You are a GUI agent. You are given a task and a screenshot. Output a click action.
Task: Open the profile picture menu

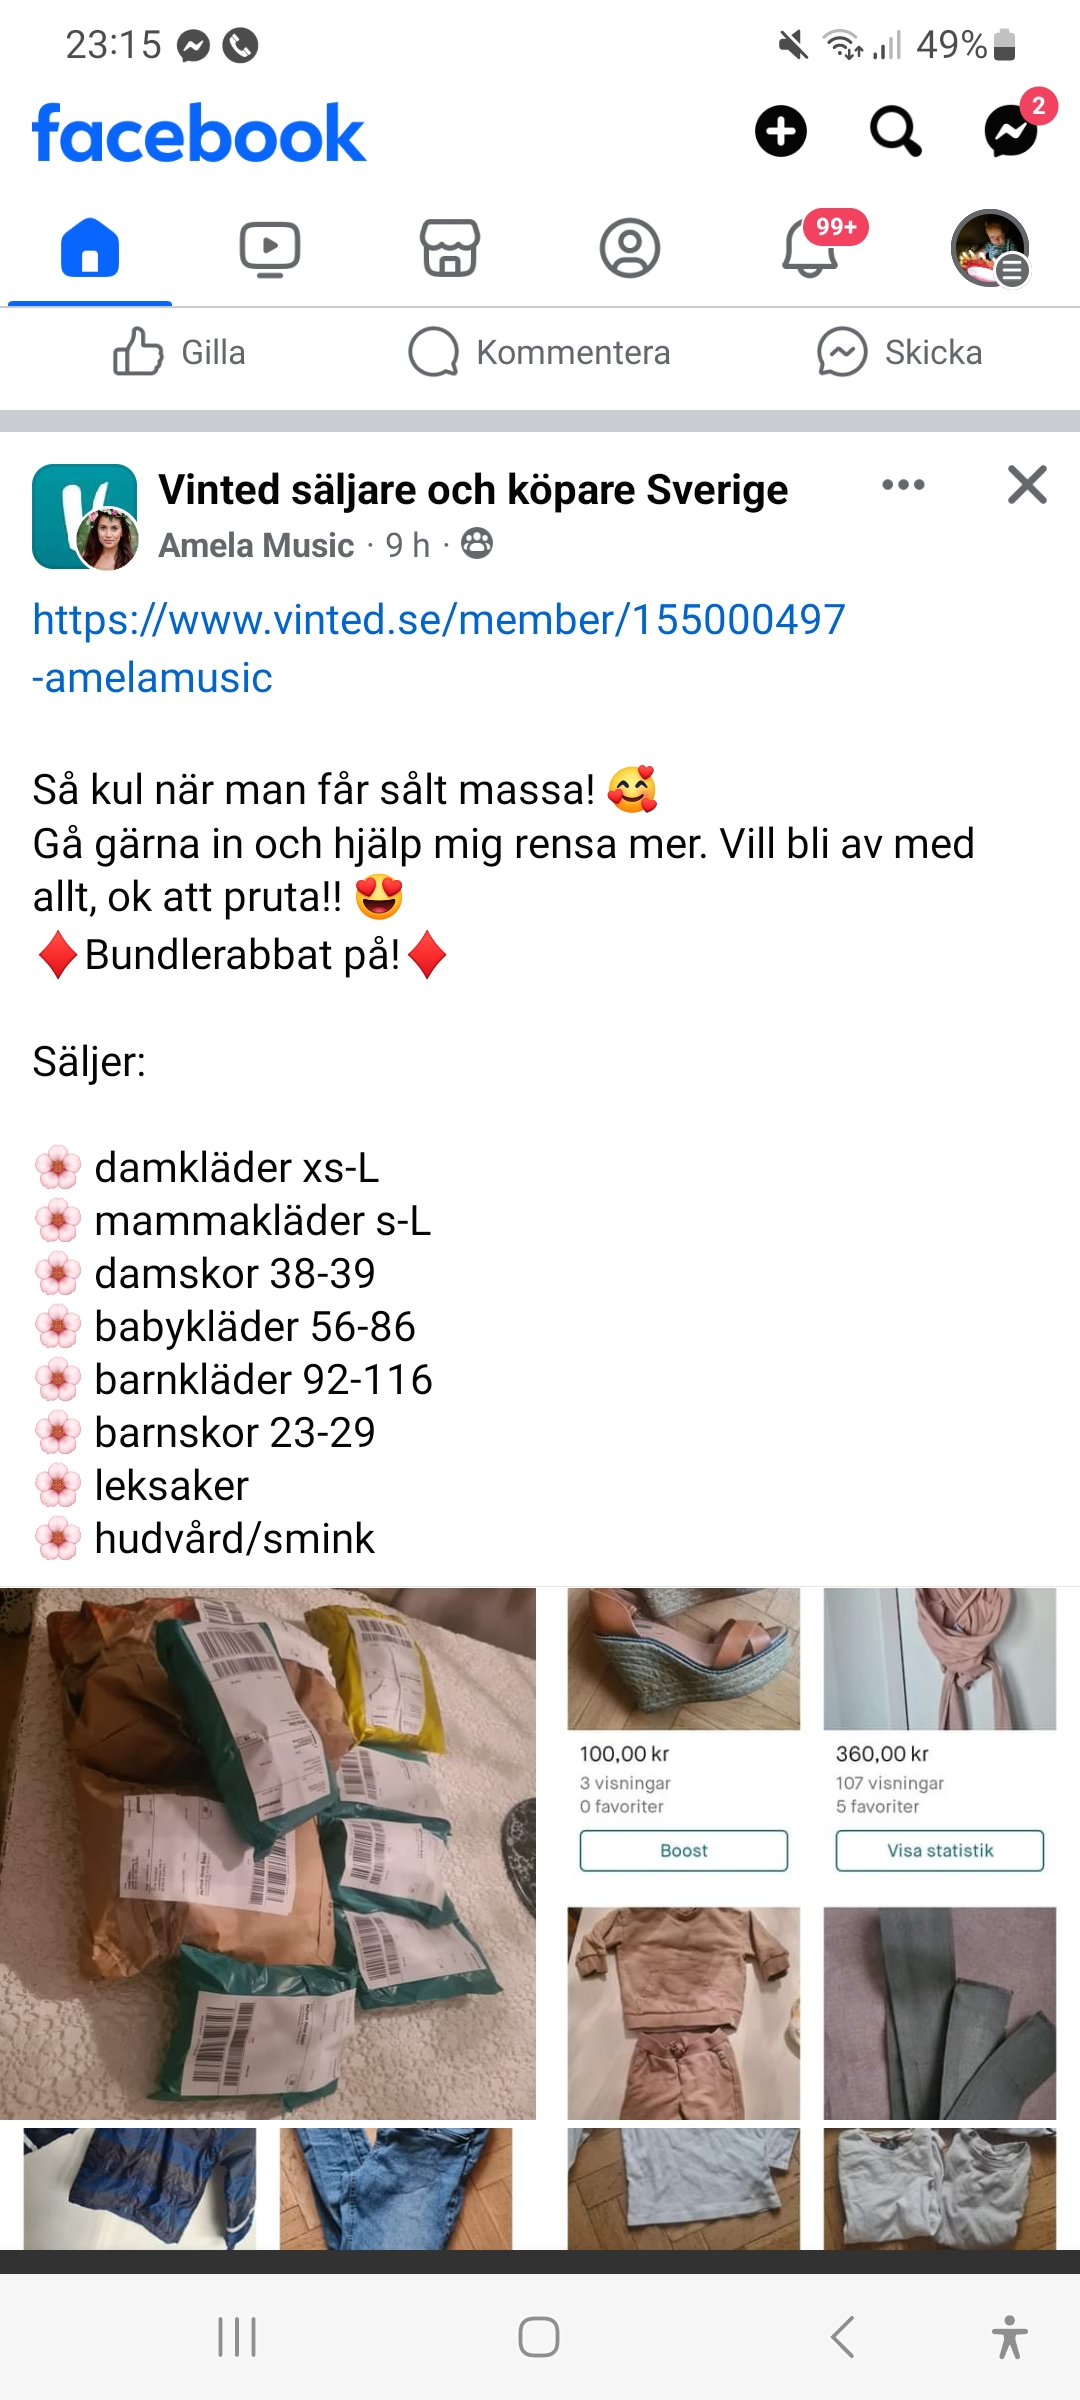point(990,248)
